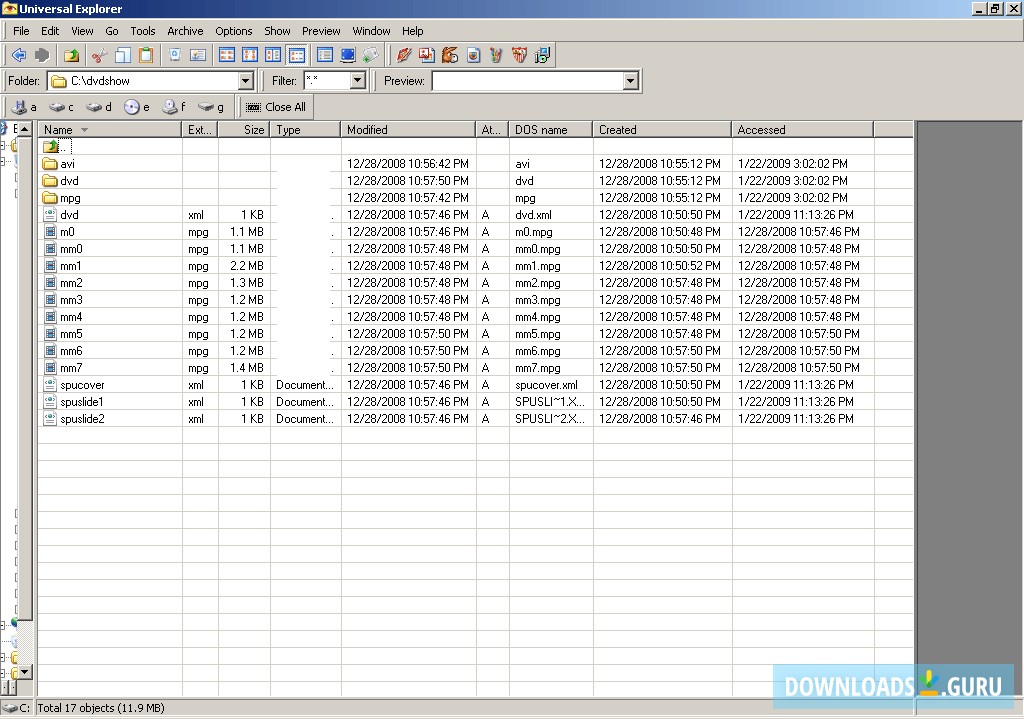Open the Folder path dropdown
The width and height of the screenshot is (1024, 719).
[x=246, y=81]
